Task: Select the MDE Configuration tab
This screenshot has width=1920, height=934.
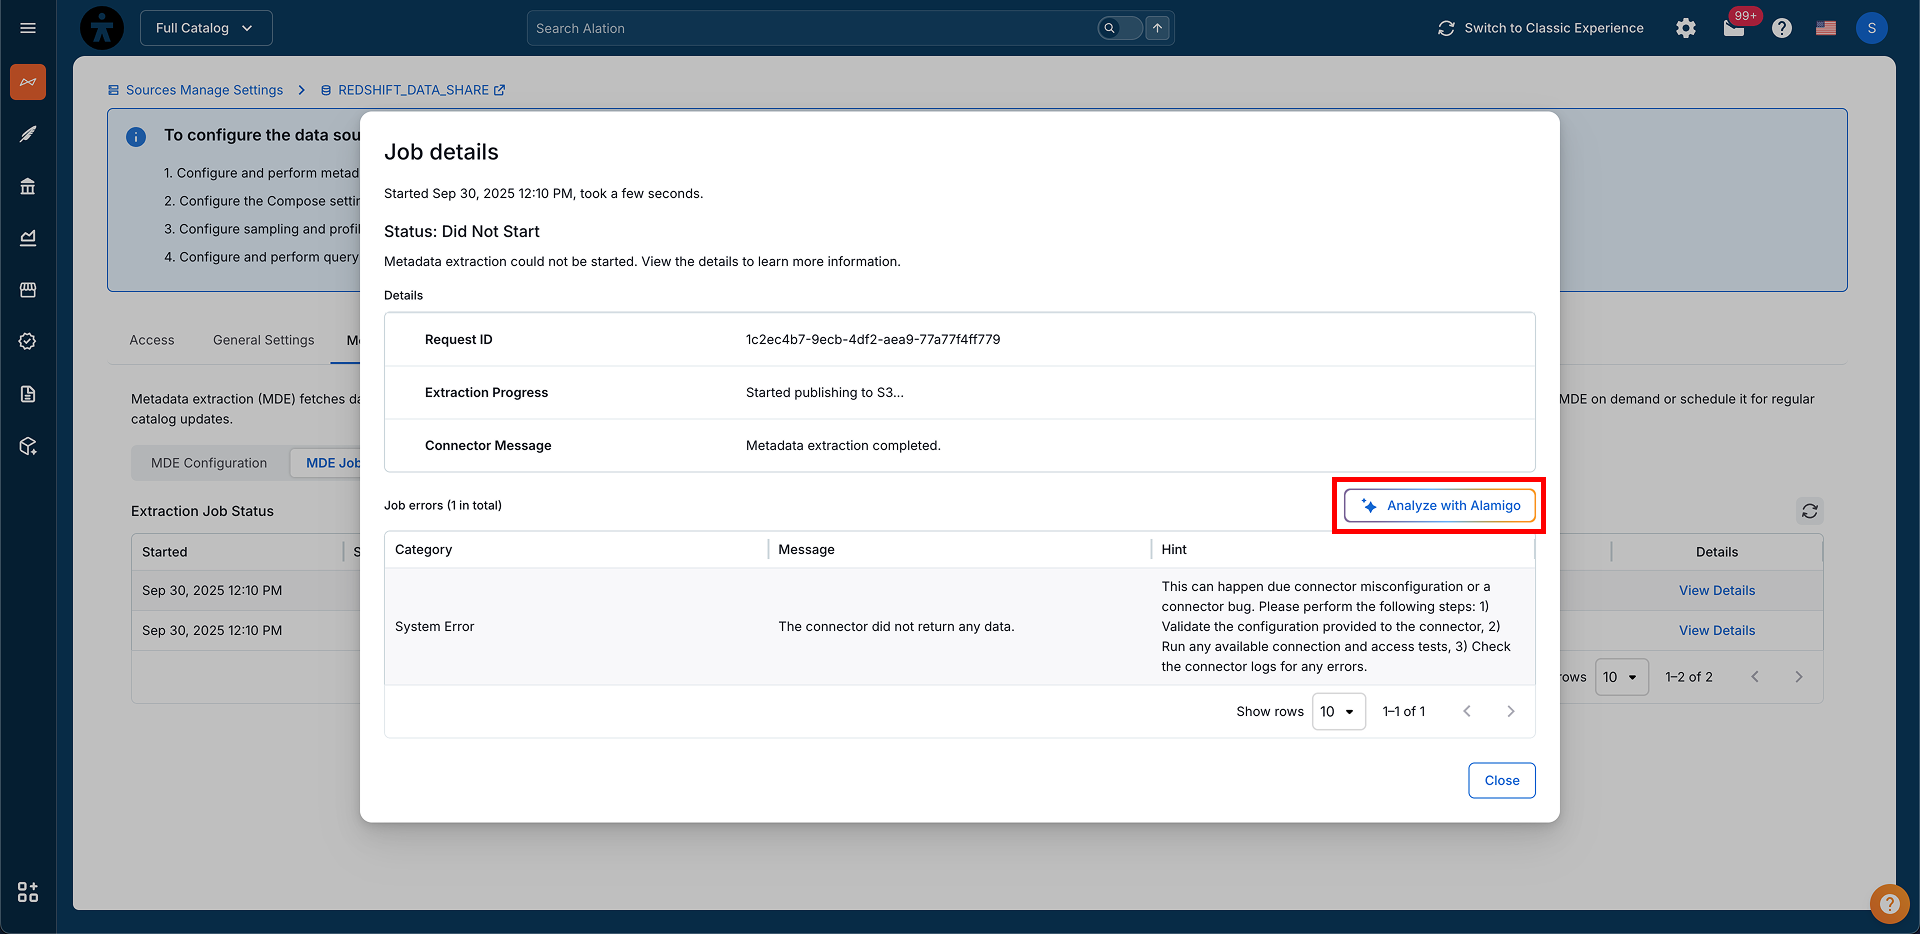Action: [209, 463]
